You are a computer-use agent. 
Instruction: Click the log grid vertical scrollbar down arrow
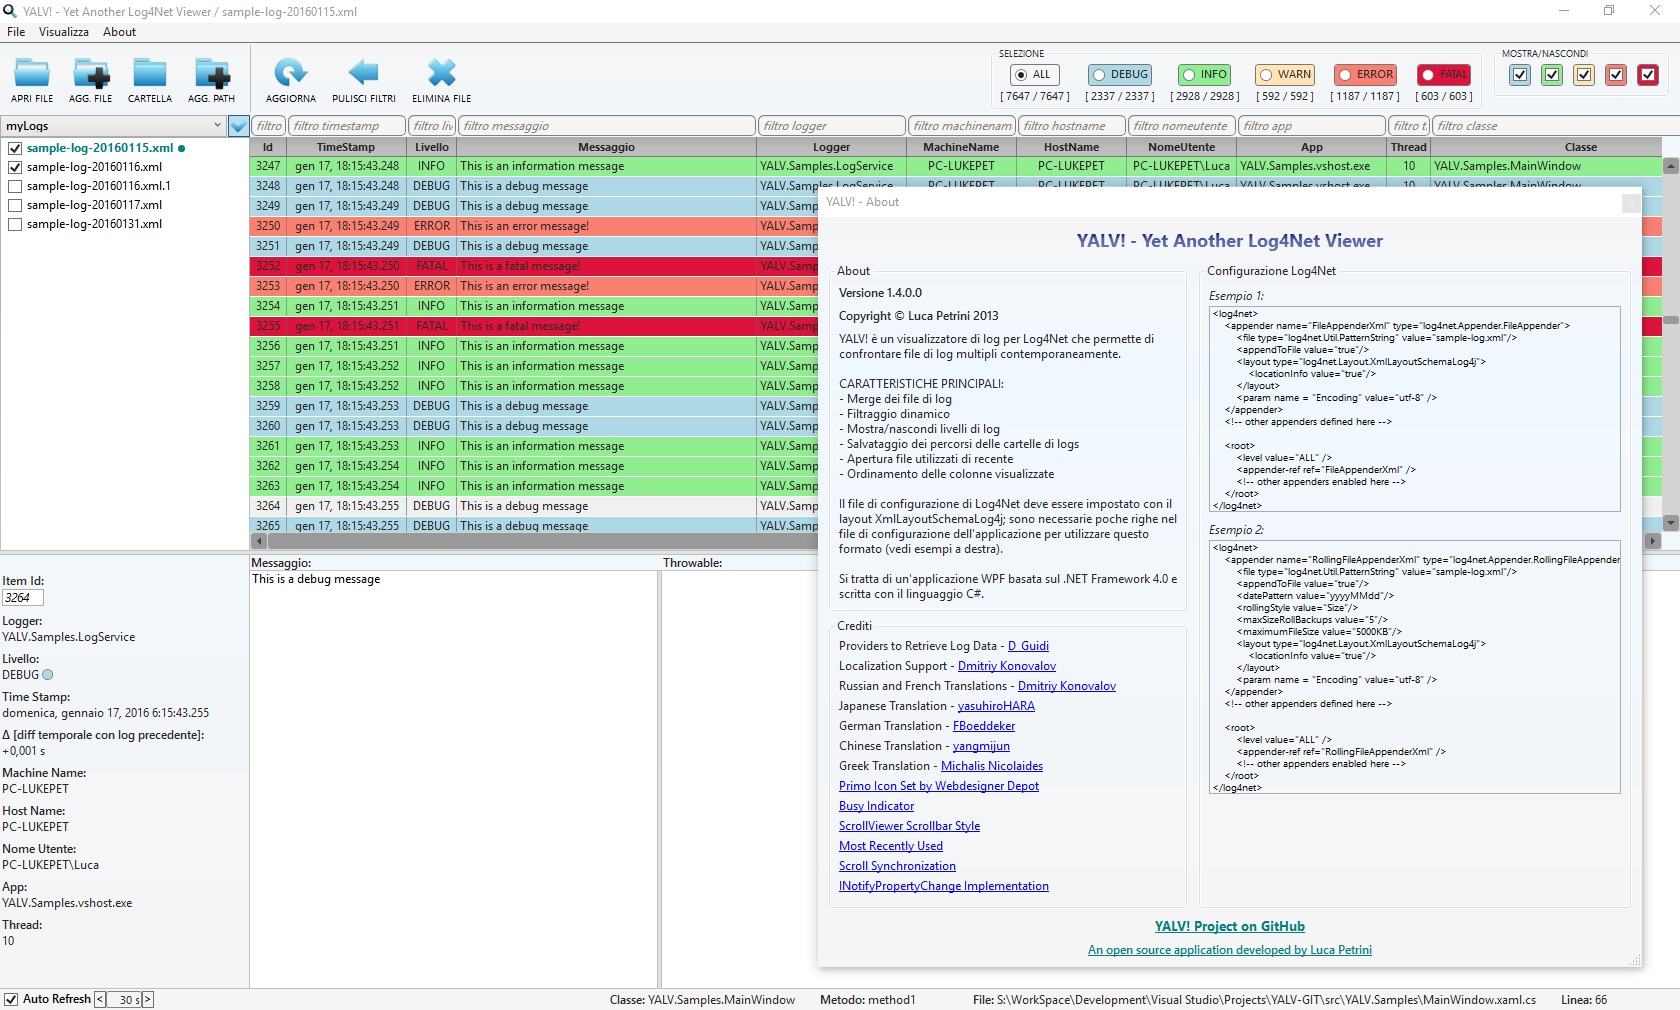[x=1671, y=523]
